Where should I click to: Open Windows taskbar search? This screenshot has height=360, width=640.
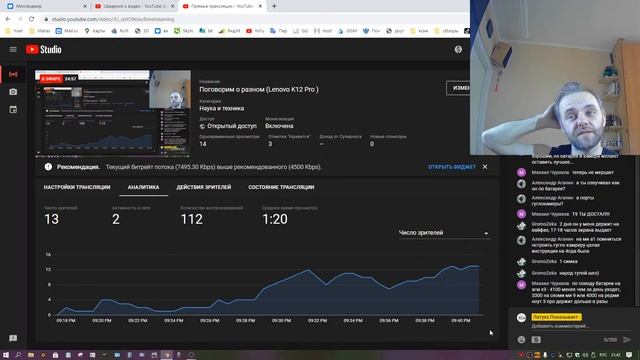[x=18, y=355]
